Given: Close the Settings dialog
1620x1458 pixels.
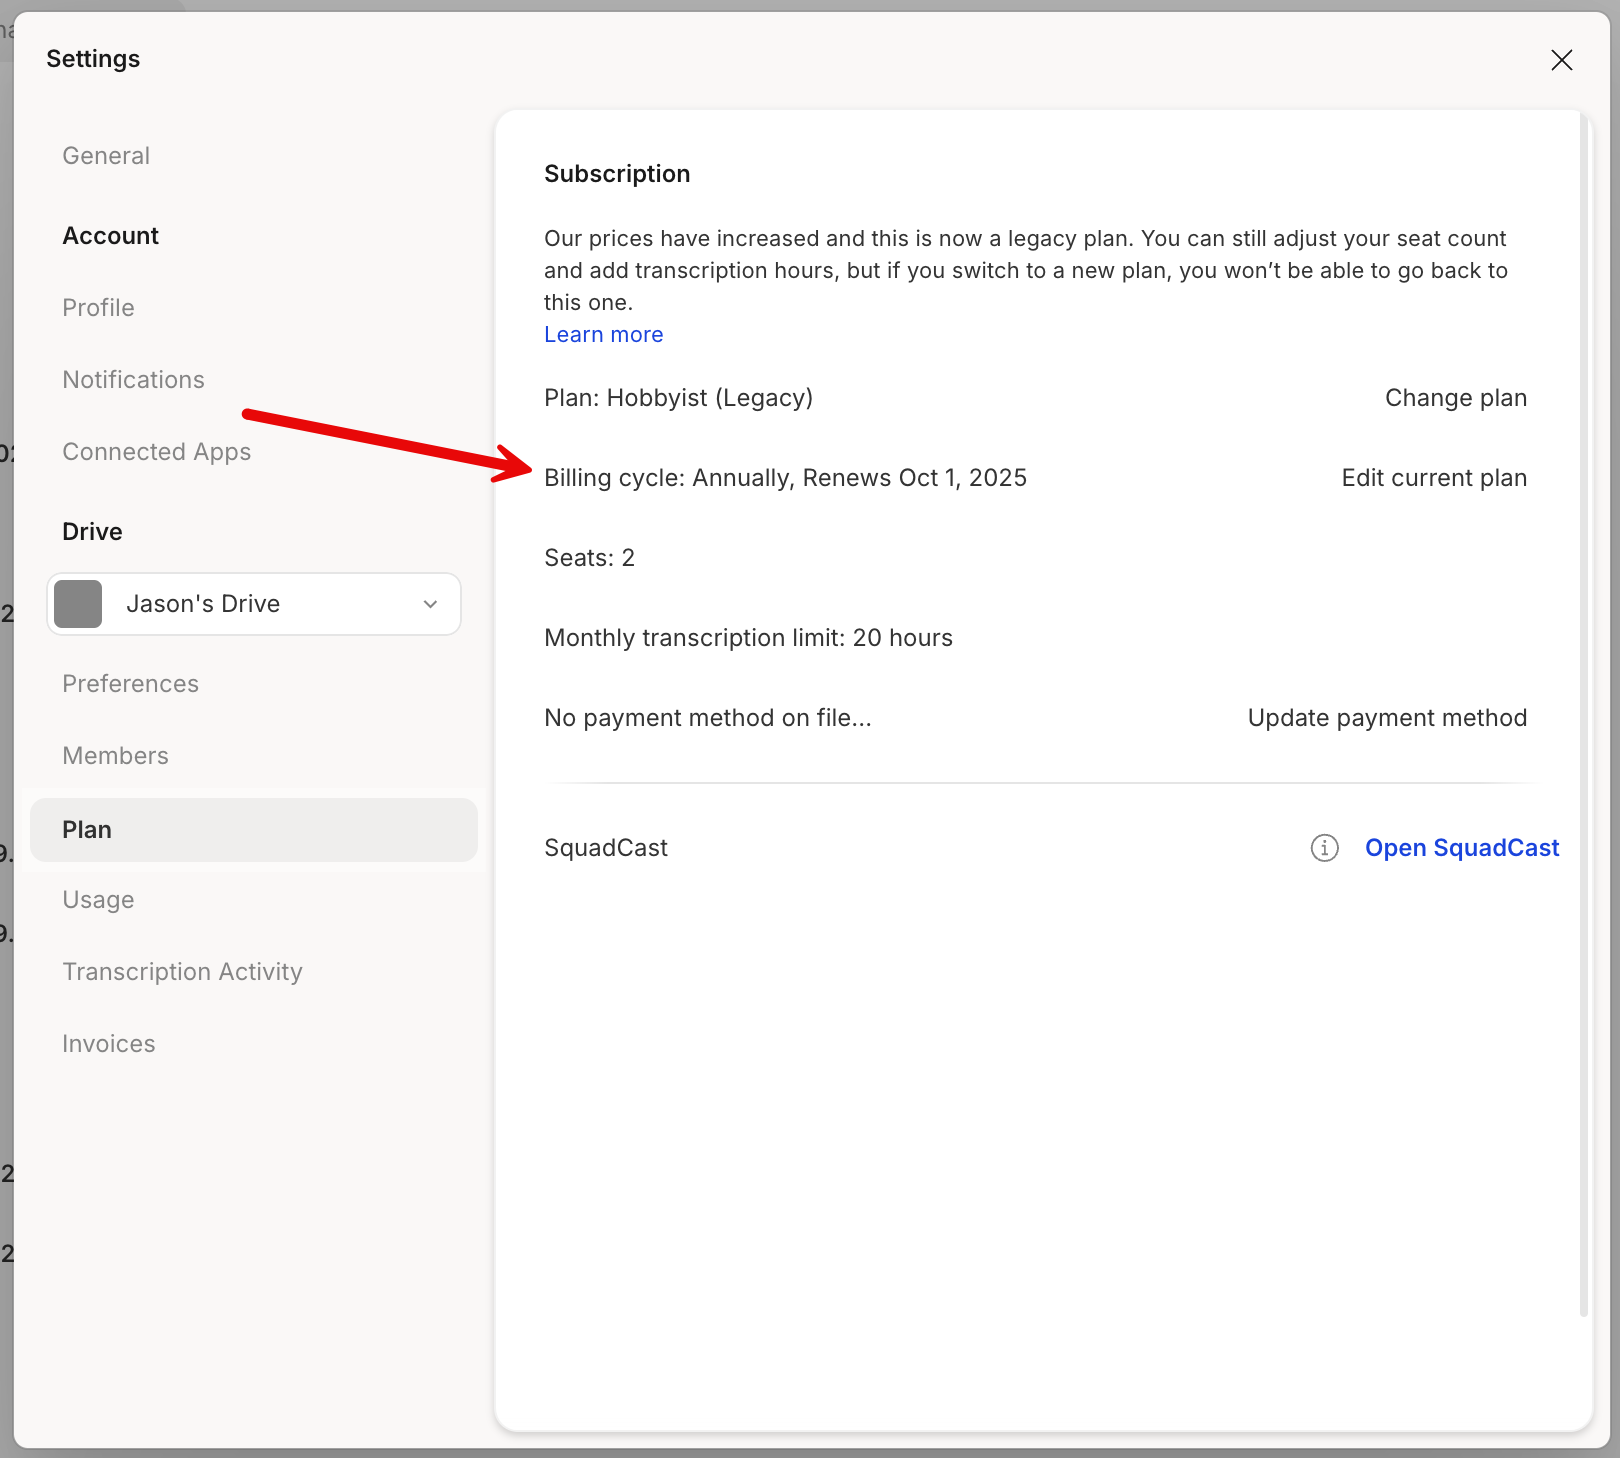Looking at the screenshot, I should 1561,60.
